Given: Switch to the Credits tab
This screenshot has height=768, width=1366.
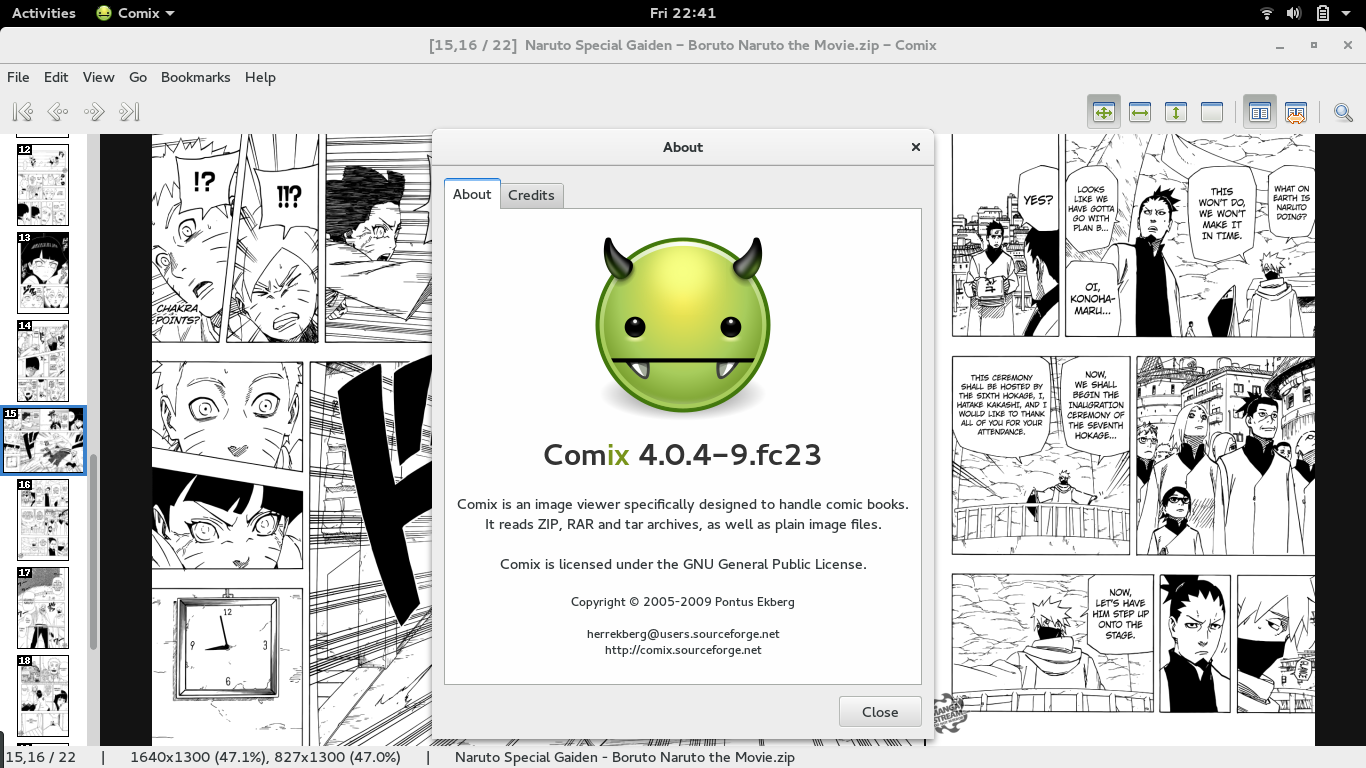Looking at the screenshot, I should click(x=531, y=195).
